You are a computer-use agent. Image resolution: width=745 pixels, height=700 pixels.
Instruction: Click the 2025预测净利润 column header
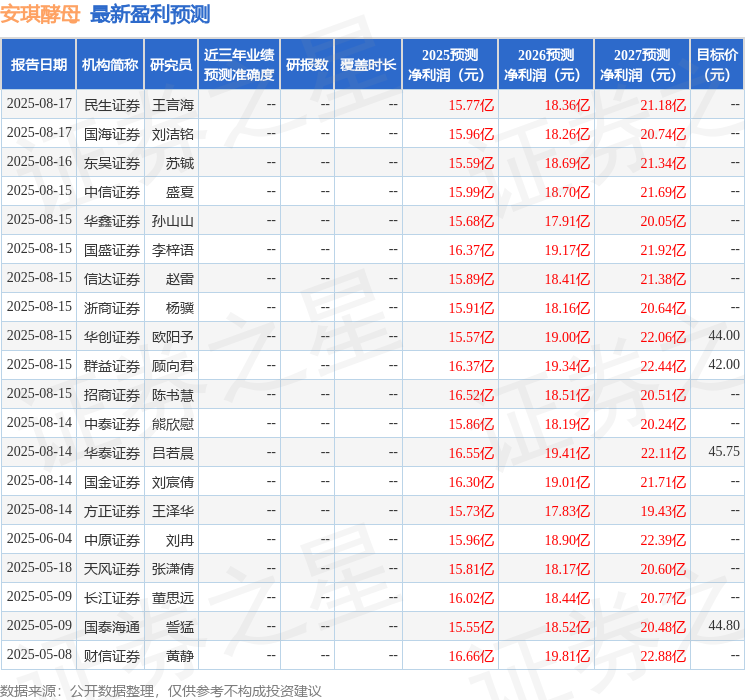(449, 65)
